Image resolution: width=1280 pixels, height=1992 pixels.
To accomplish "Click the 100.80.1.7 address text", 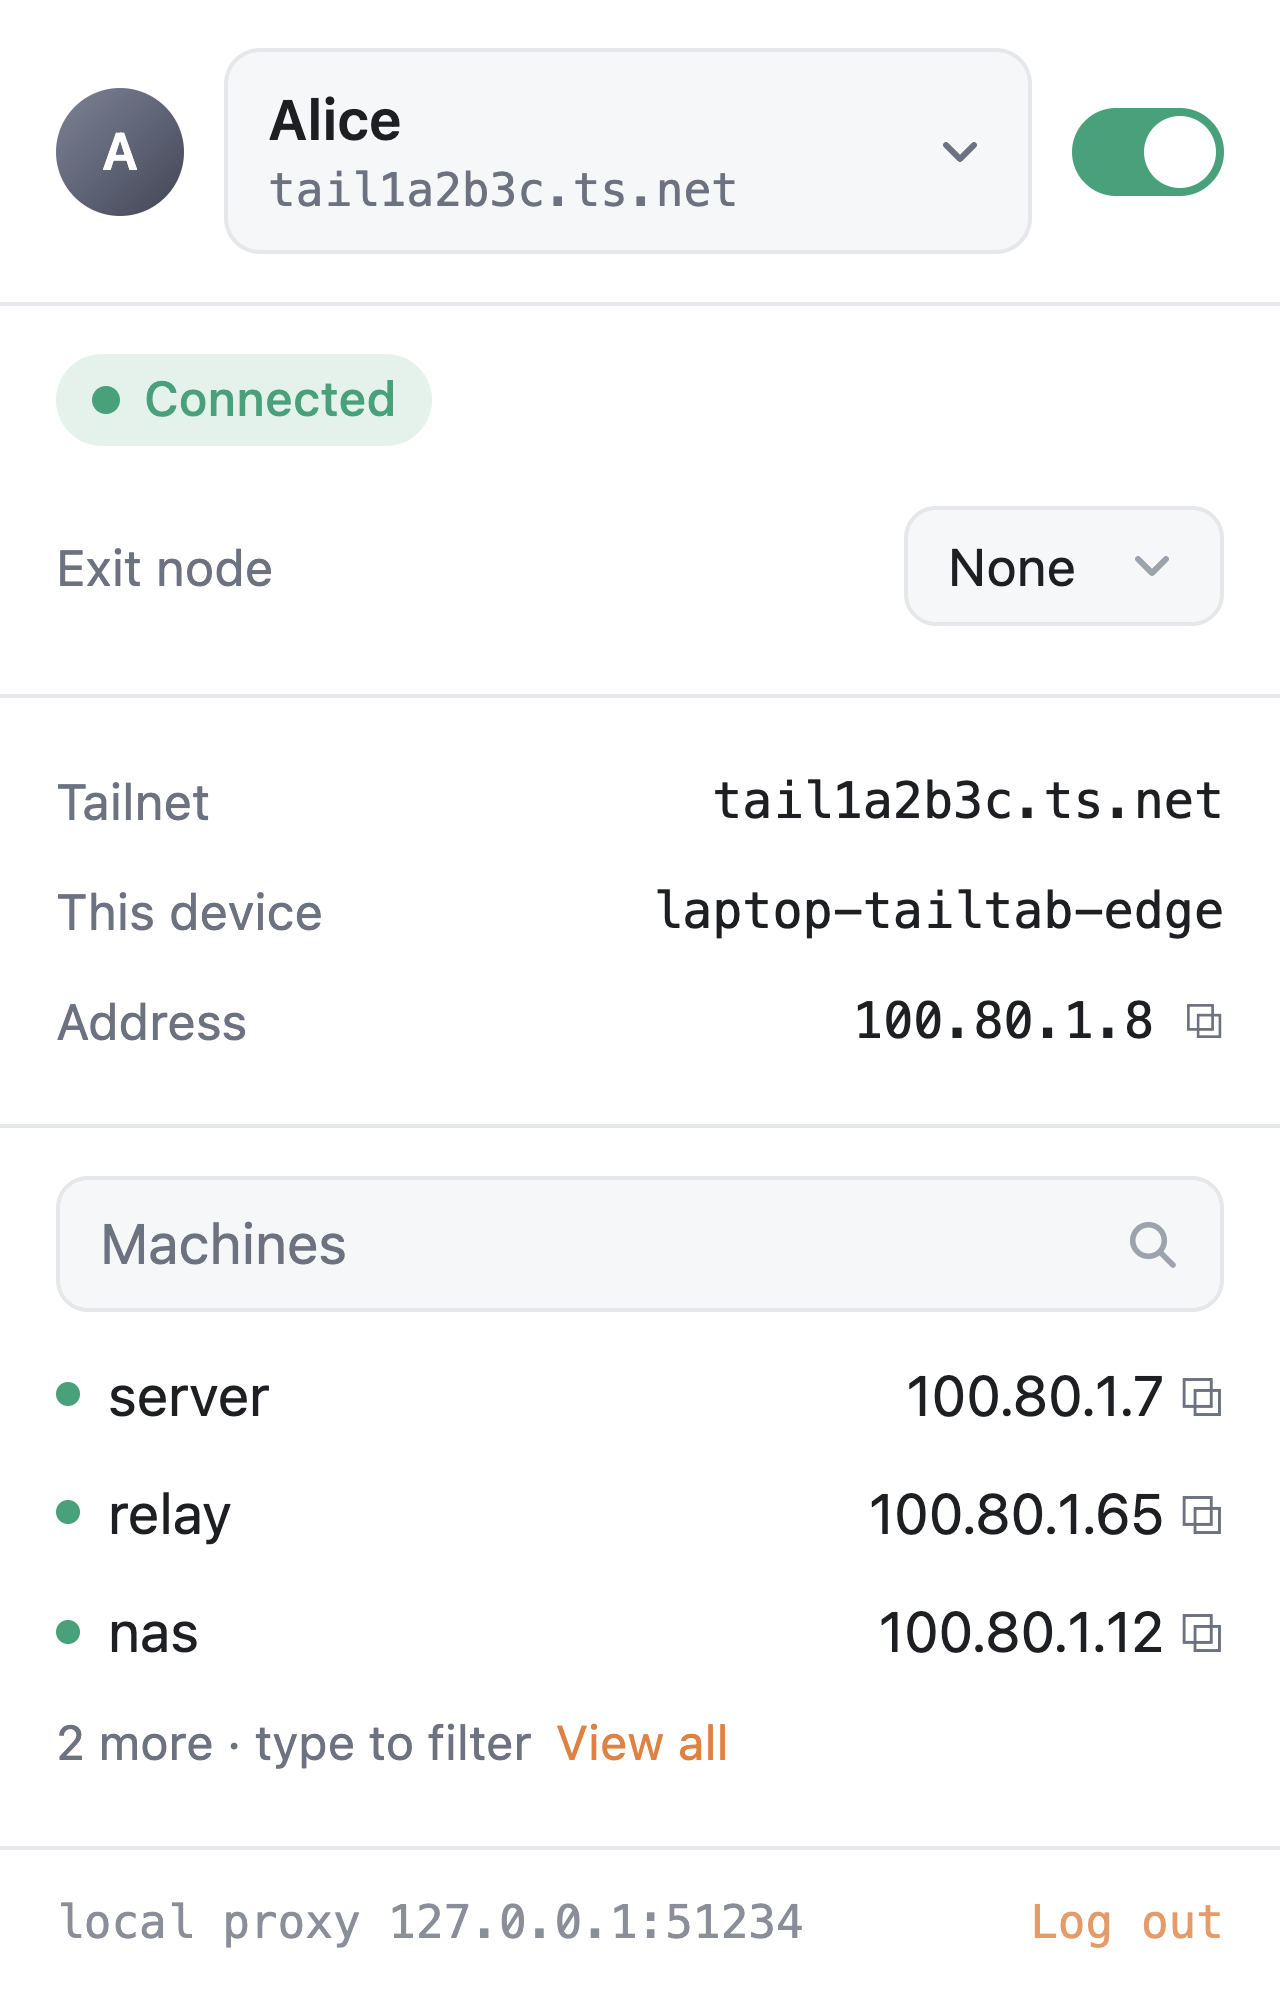I will pyautogui.click(x=1035, y=1397).
